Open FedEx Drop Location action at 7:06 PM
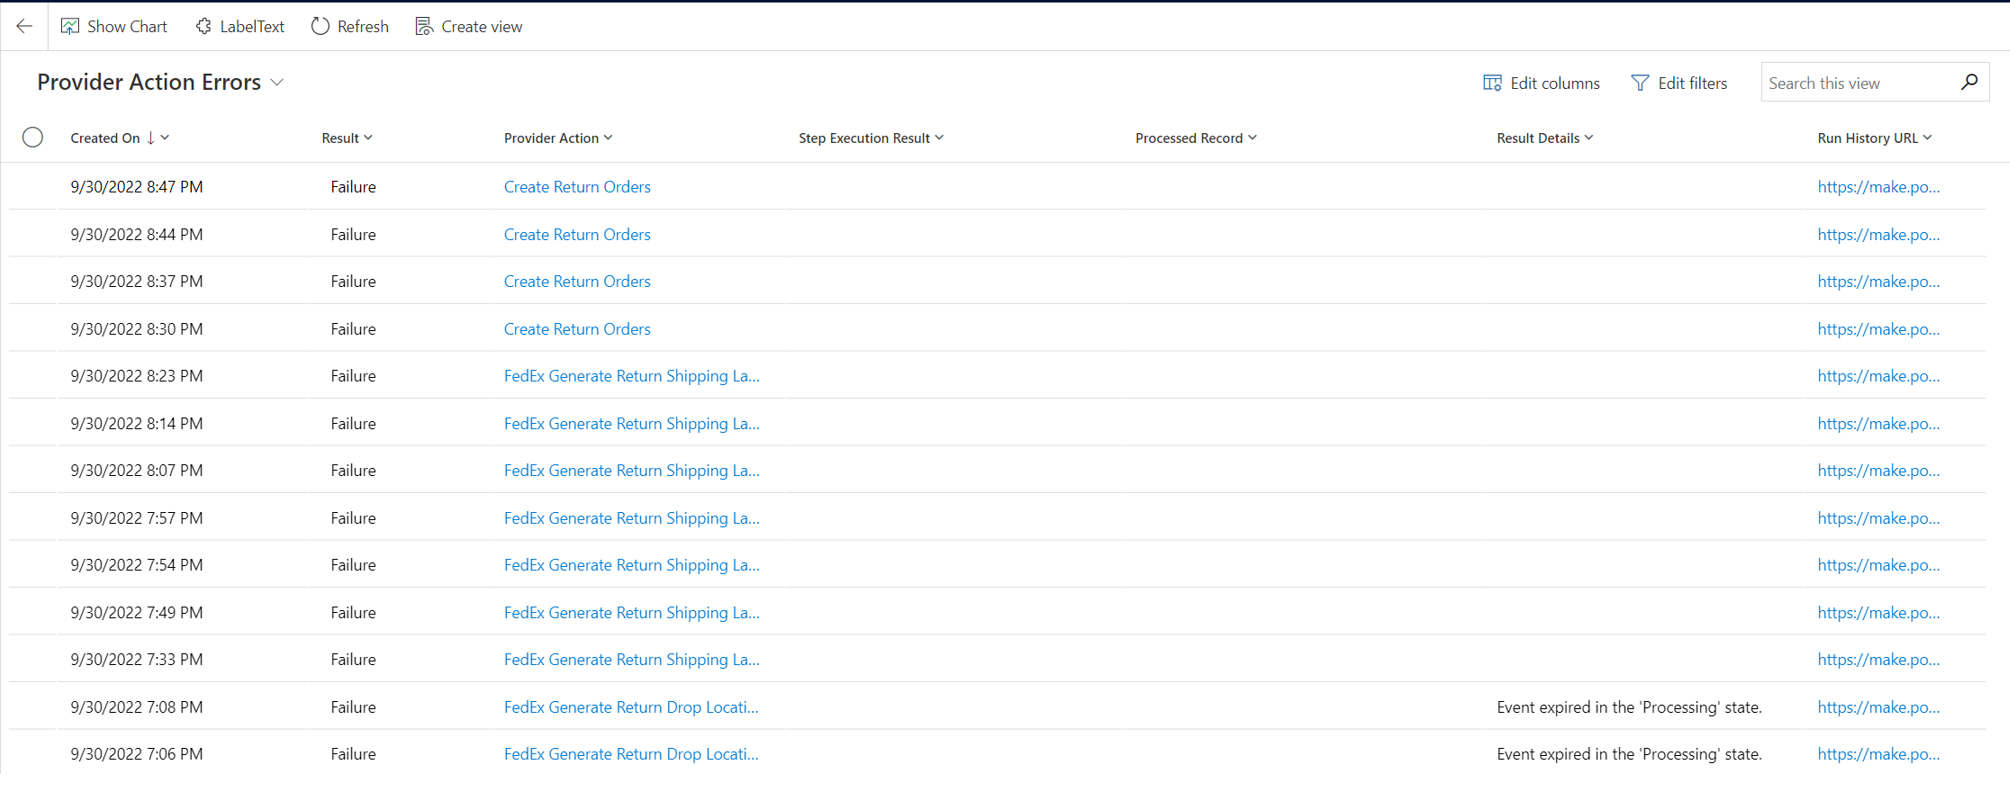The image size is (2010, 785). coord(631,754)
